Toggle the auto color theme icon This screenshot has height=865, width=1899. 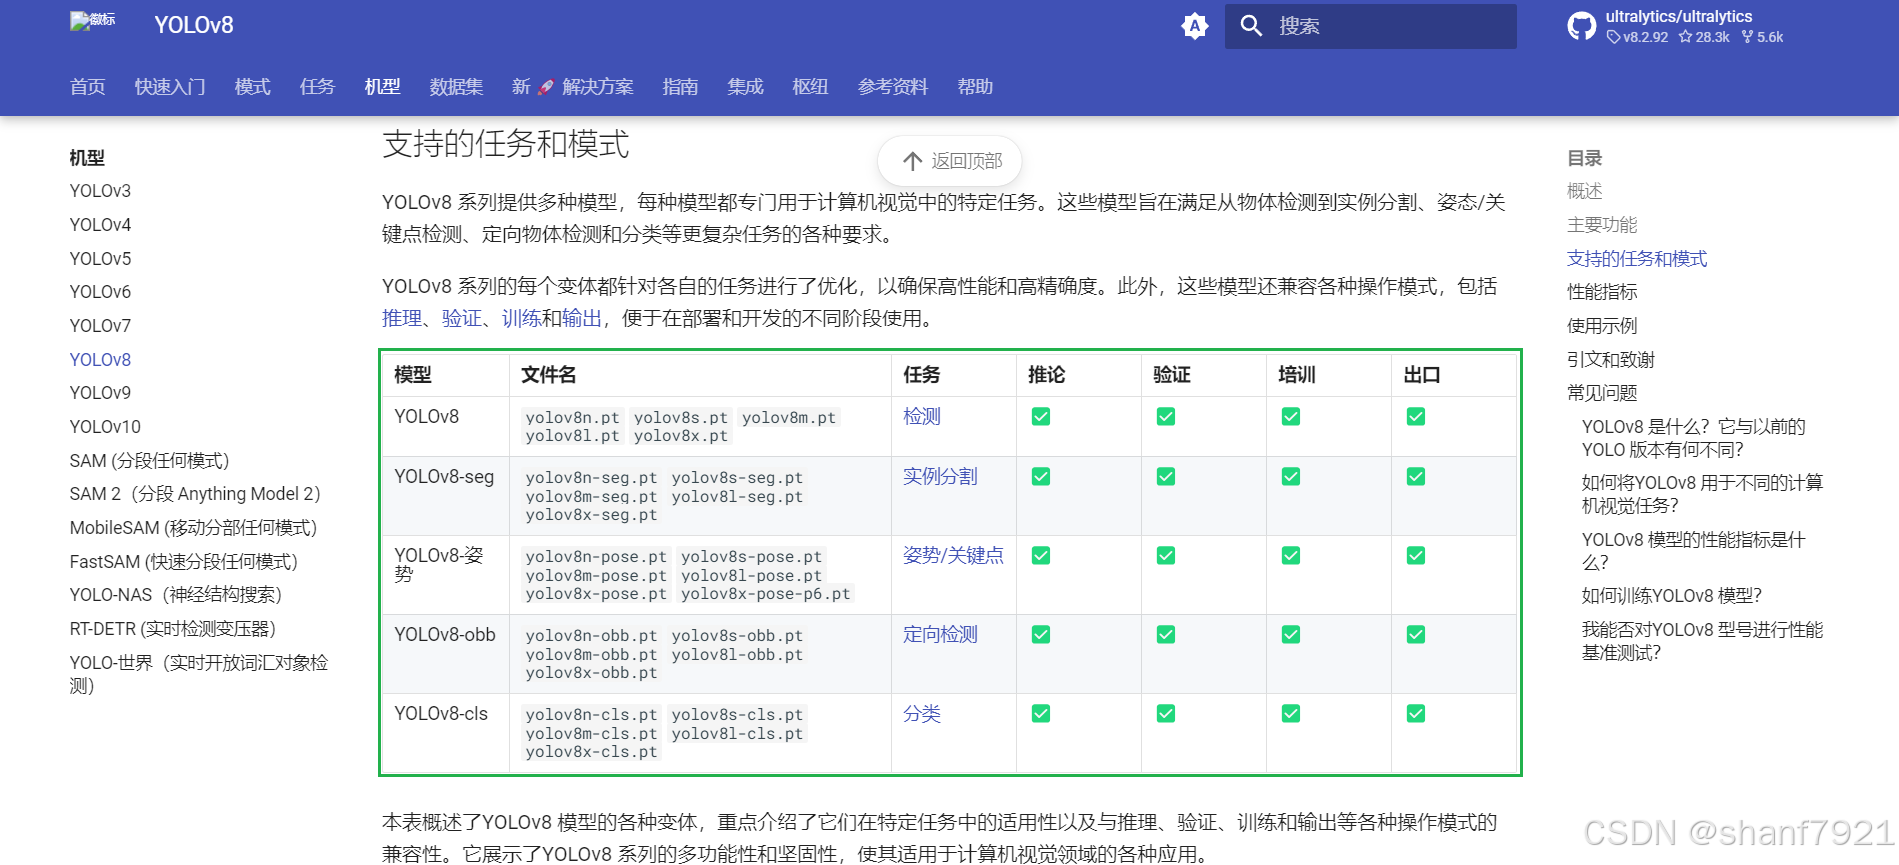1195,26
